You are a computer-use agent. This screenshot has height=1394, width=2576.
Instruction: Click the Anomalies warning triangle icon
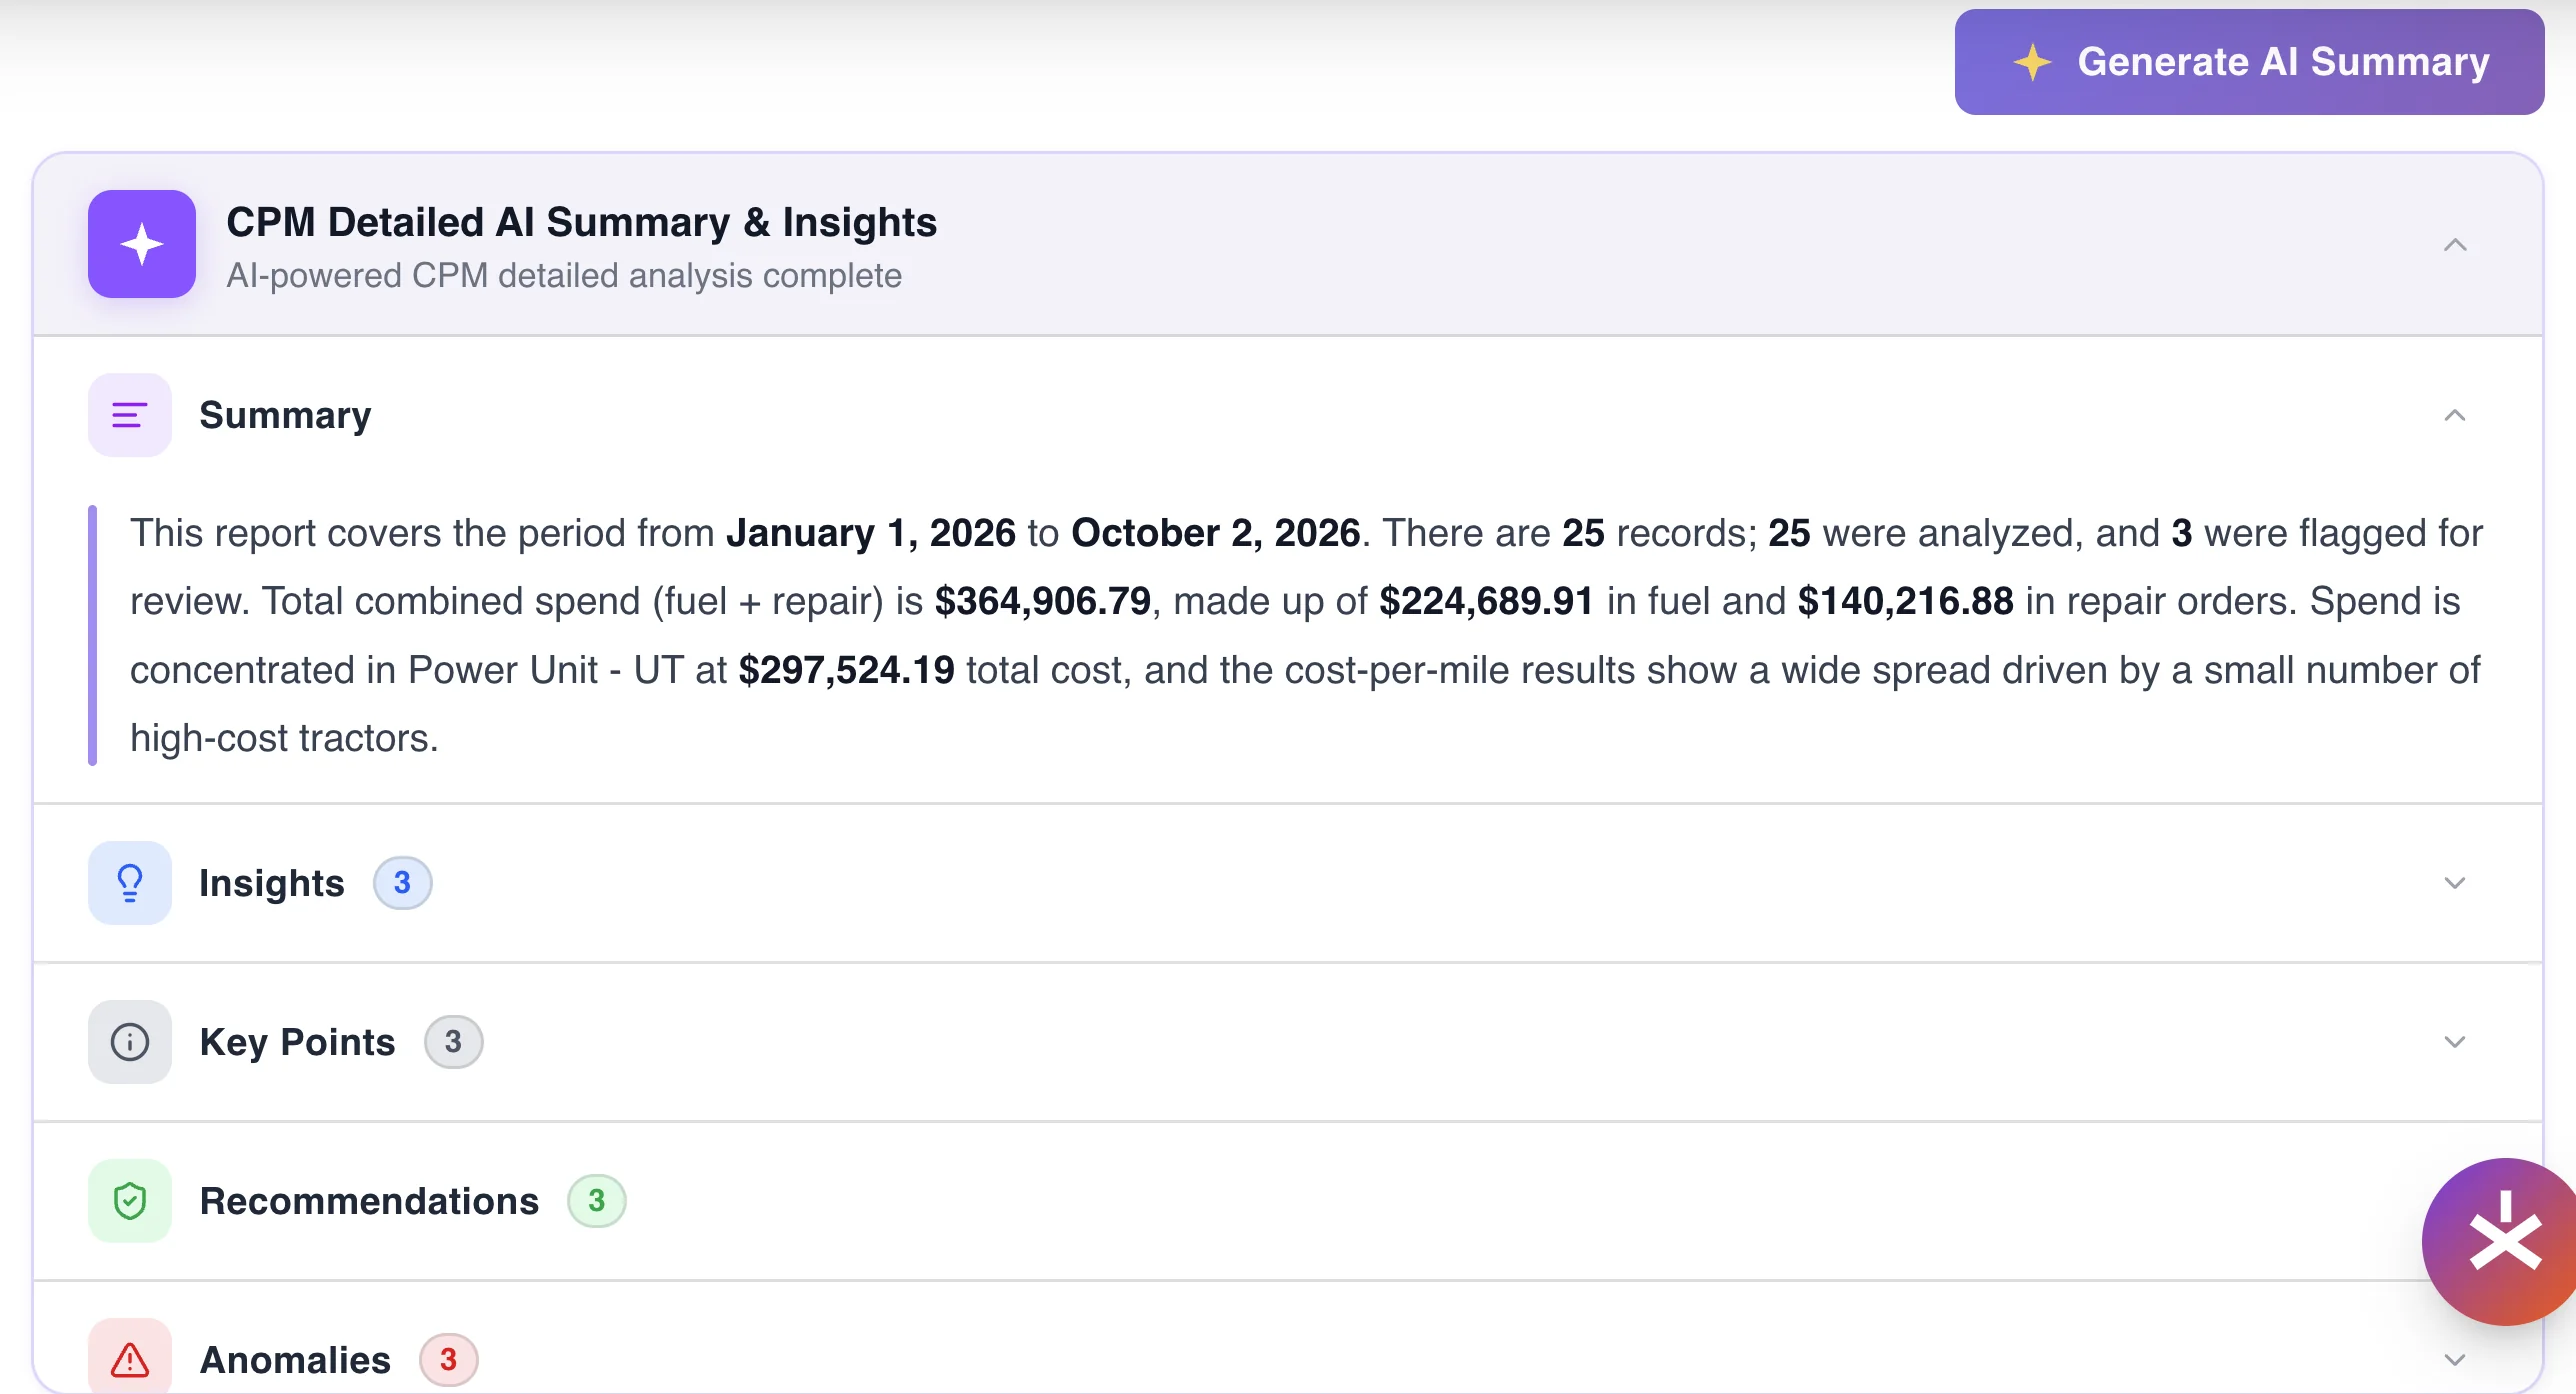[x=130, y=1357]
